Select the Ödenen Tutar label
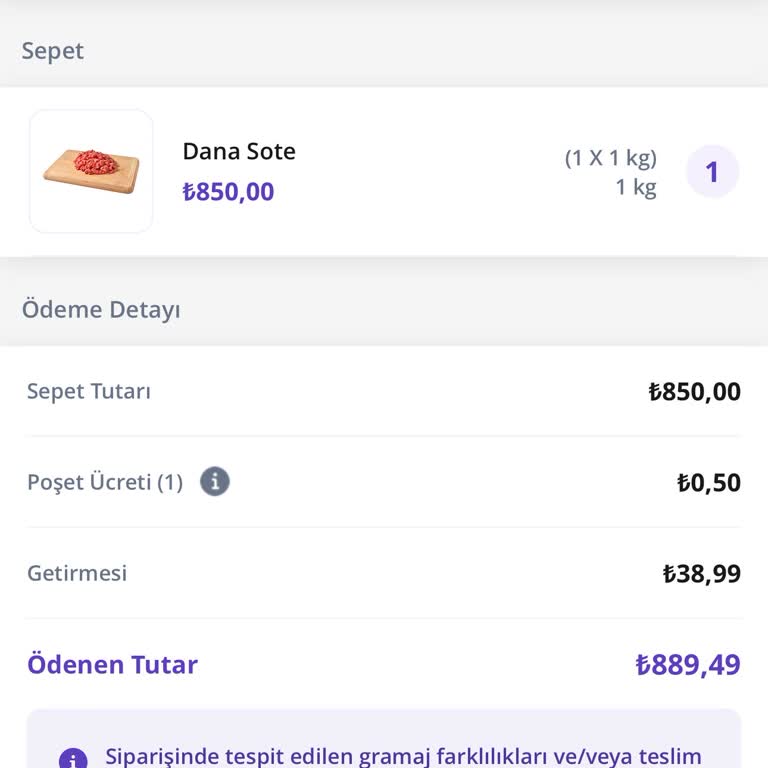The height and width of the screenshot is (768, 768). (x=112, y=665)
